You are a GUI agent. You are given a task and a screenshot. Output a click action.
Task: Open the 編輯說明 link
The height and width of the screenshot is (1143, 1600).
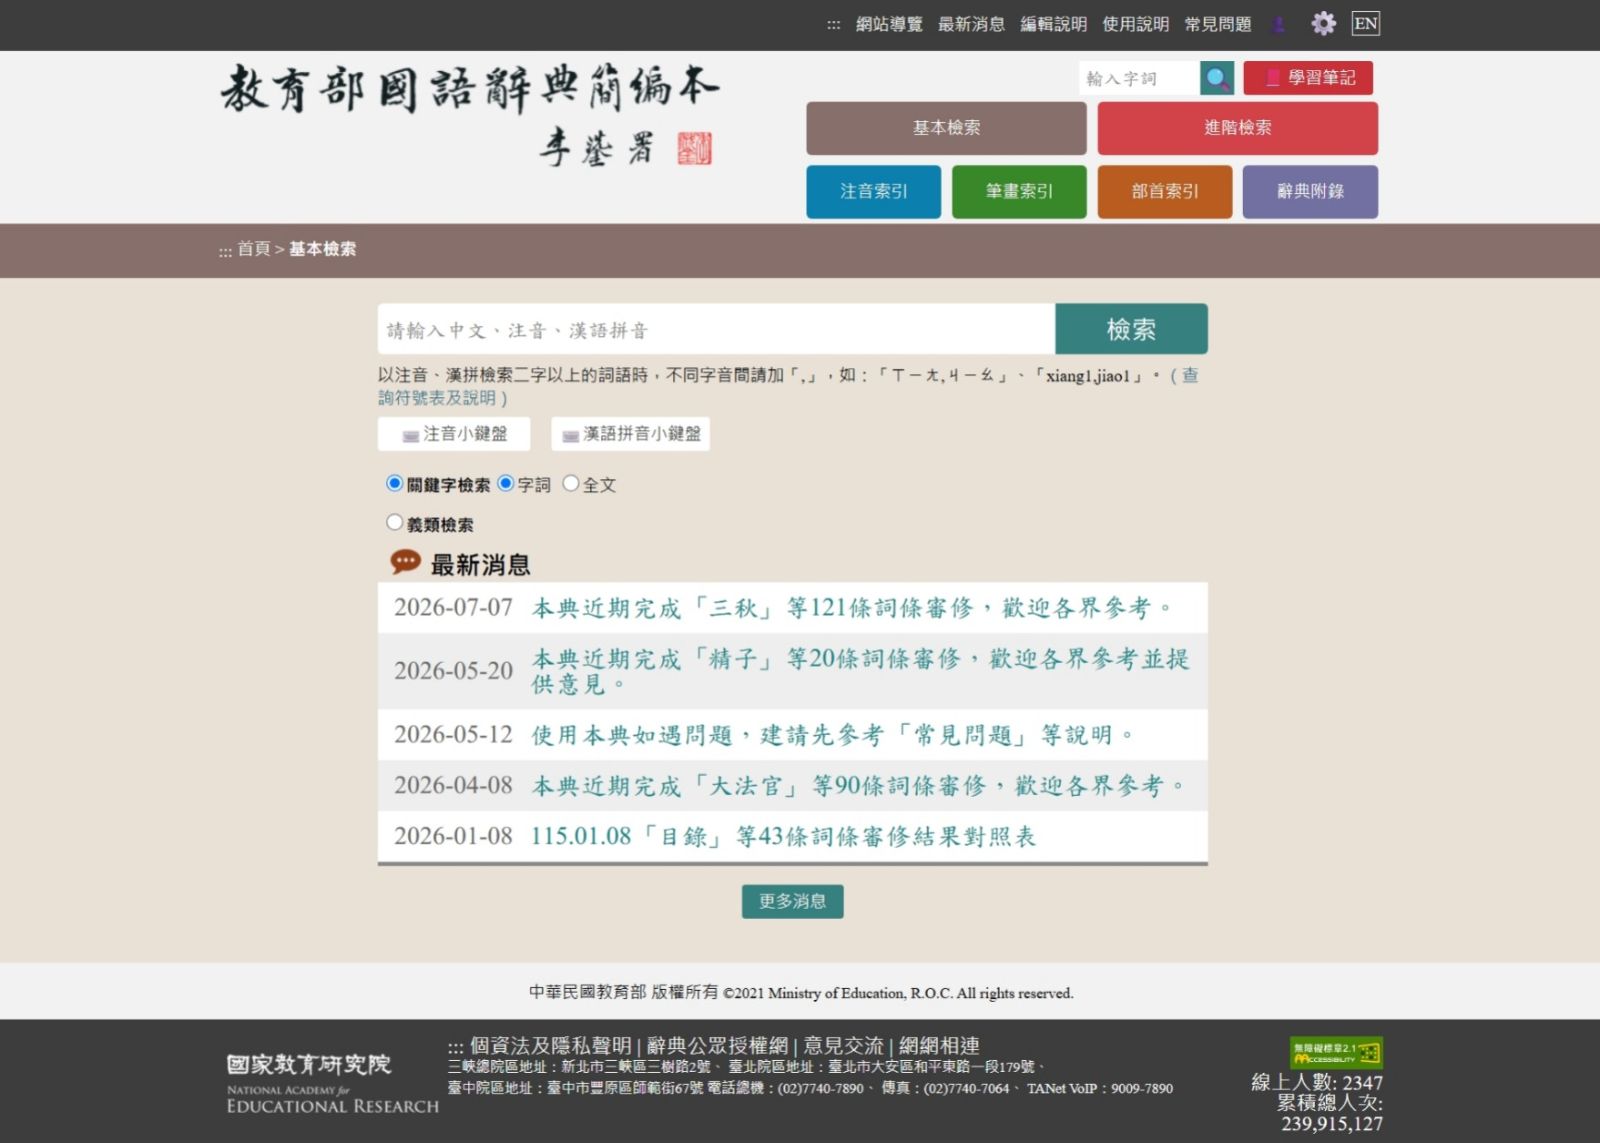click(1053, 24)
